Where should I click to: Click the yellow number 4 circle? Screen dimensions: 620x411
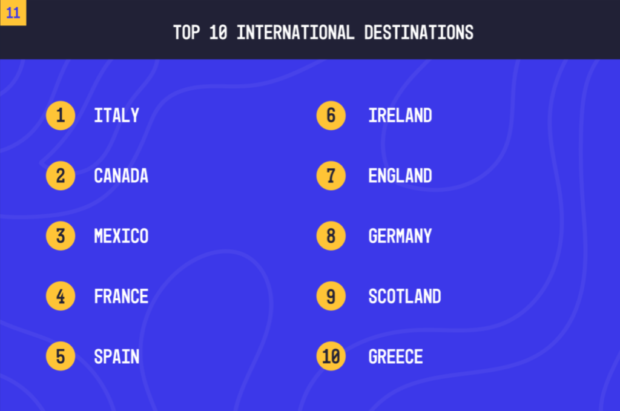[x=60, y=296]
